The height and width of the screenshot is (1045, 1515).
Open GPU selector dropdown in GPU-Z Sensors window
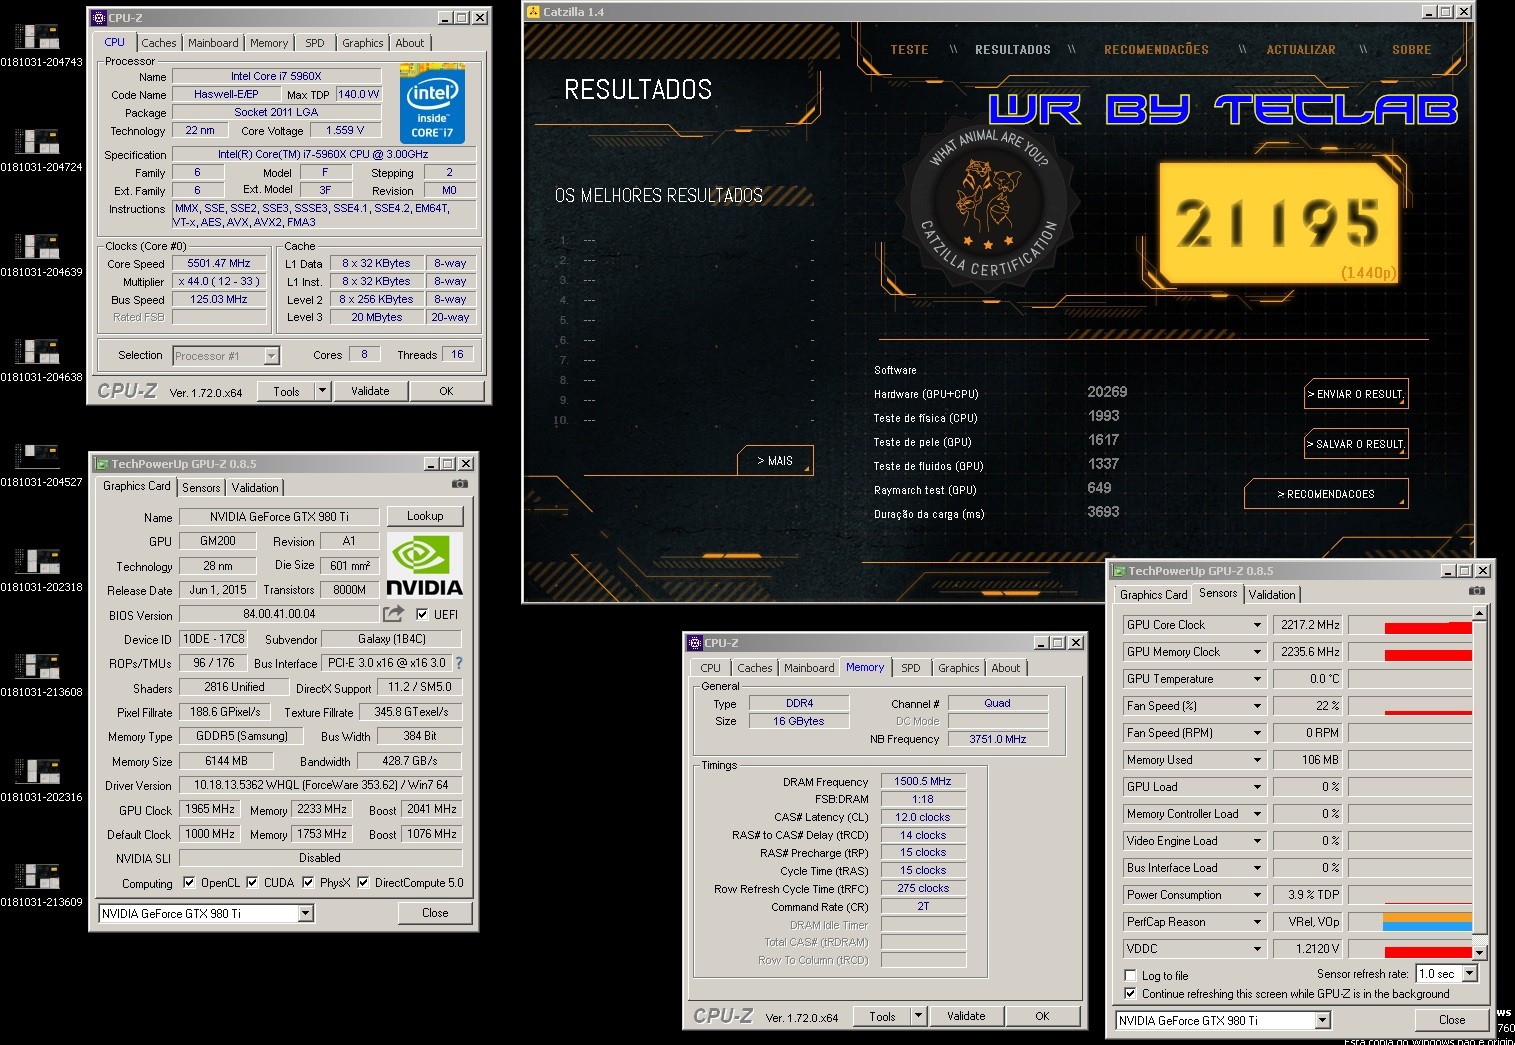tap(1322, 1020)
